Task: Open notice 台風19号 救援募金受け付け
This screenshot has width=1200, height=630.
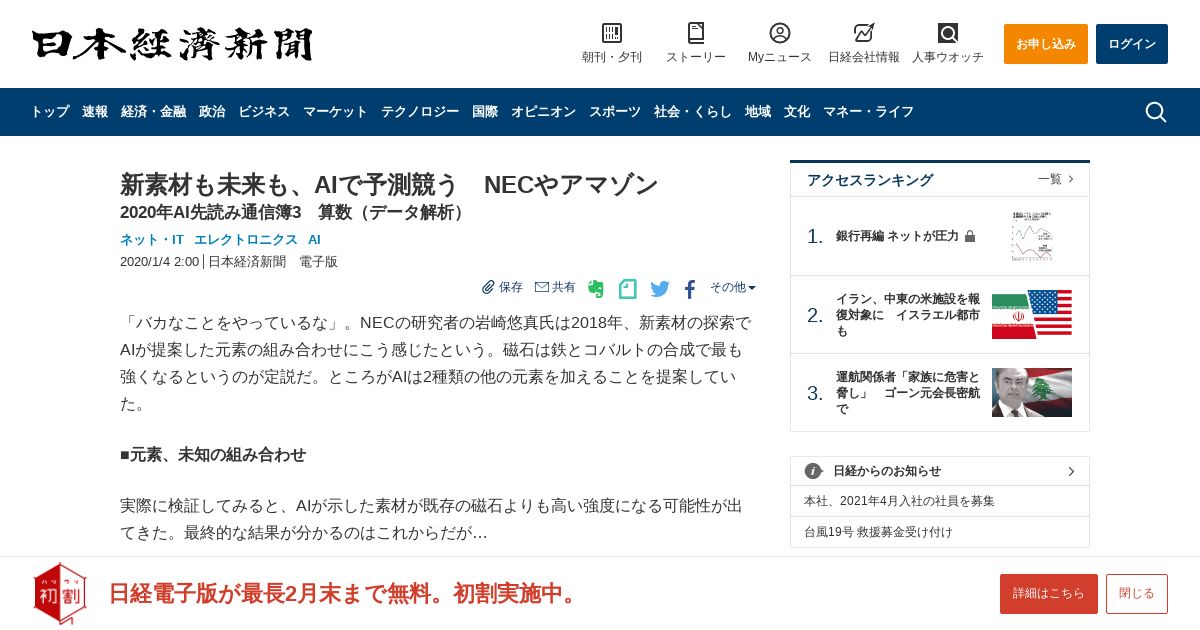Action: click(x=878, y=532)
